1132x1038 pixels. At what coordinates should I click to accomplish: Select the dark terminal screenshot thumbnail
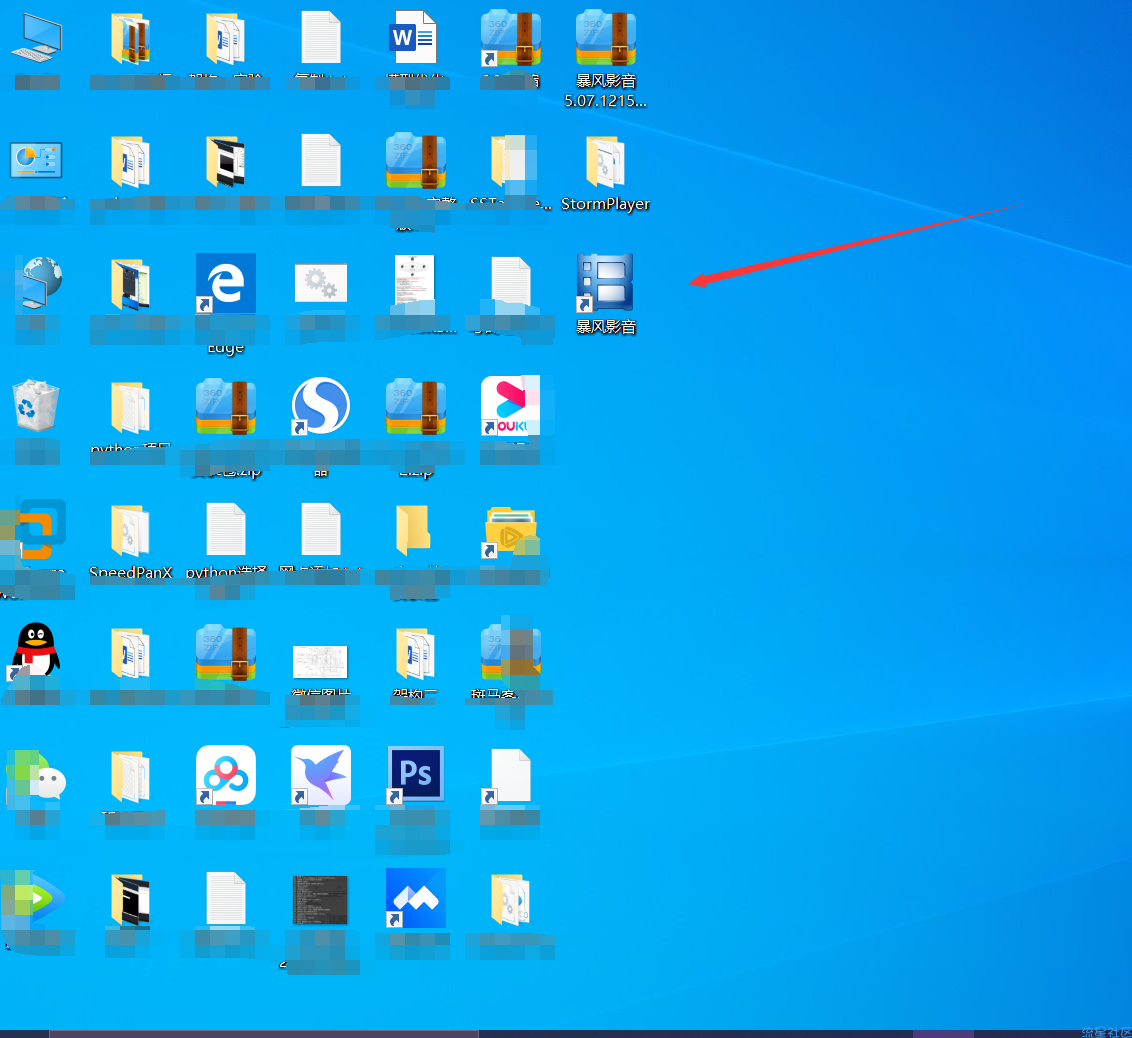coord(320,899)
